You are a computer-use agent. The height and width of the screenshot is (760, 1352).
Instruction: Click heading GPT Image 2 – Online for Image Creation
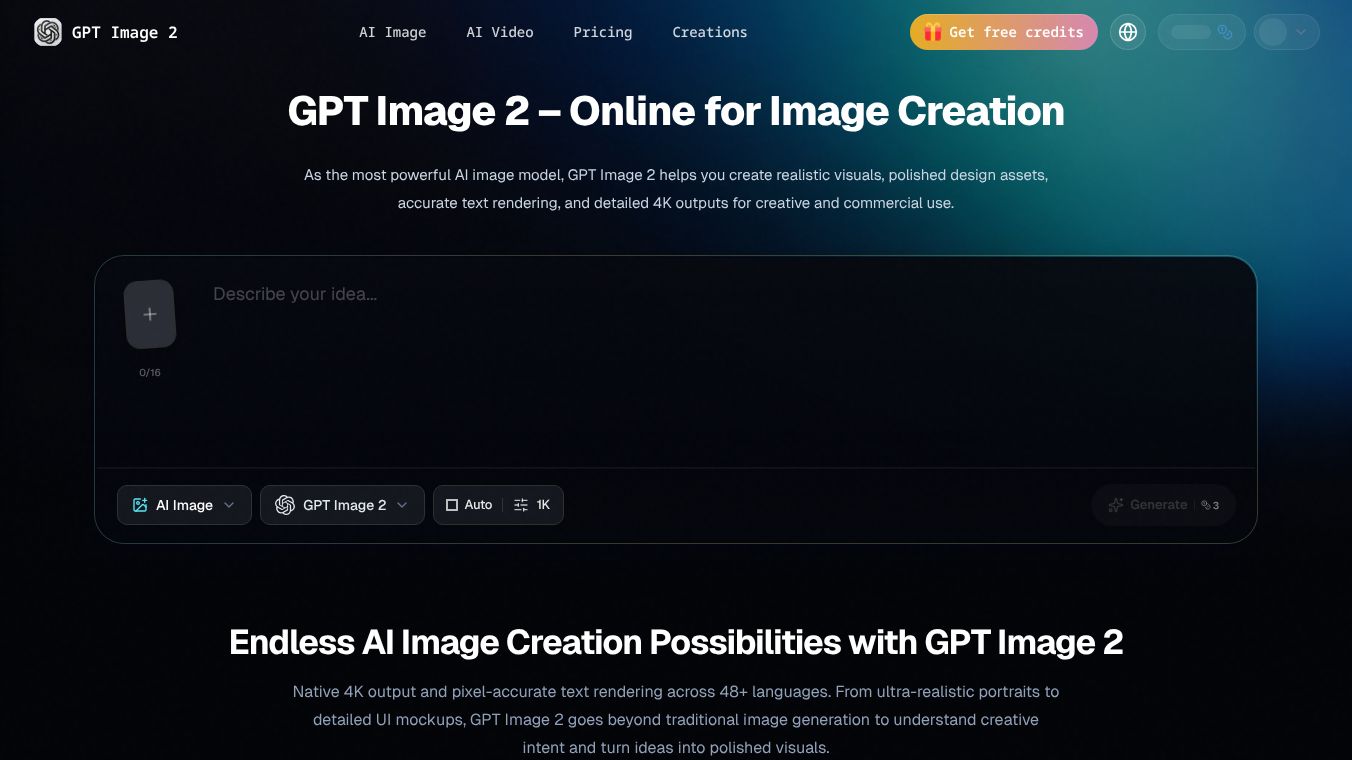click(676, 111)
